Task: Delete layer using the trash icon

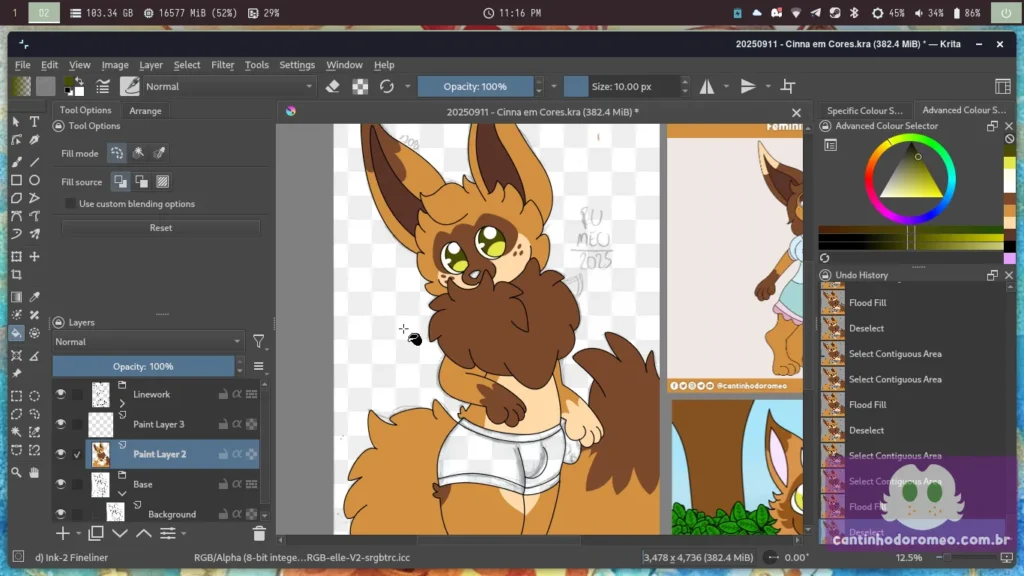Action: point(259,534)
